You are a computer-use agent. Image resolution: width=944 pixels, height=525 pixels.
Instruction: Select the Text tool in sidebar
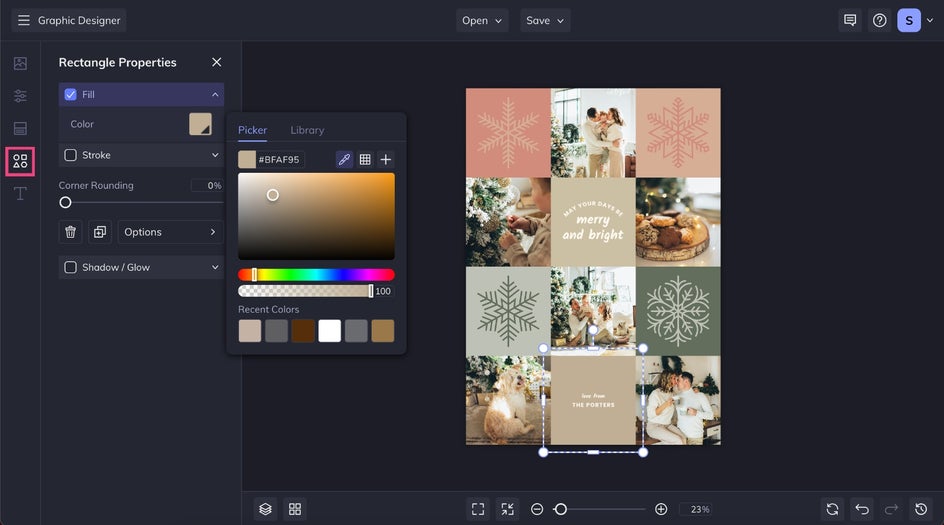click(20, 194)
